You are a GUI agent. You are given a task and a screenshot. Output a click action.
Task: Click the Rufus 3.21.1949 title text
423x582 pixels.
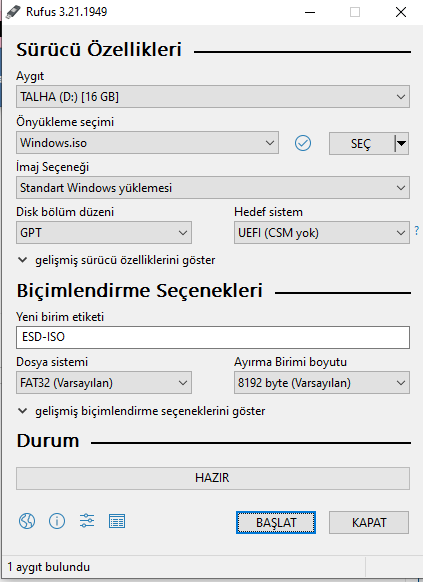click(x=67, y=12)
